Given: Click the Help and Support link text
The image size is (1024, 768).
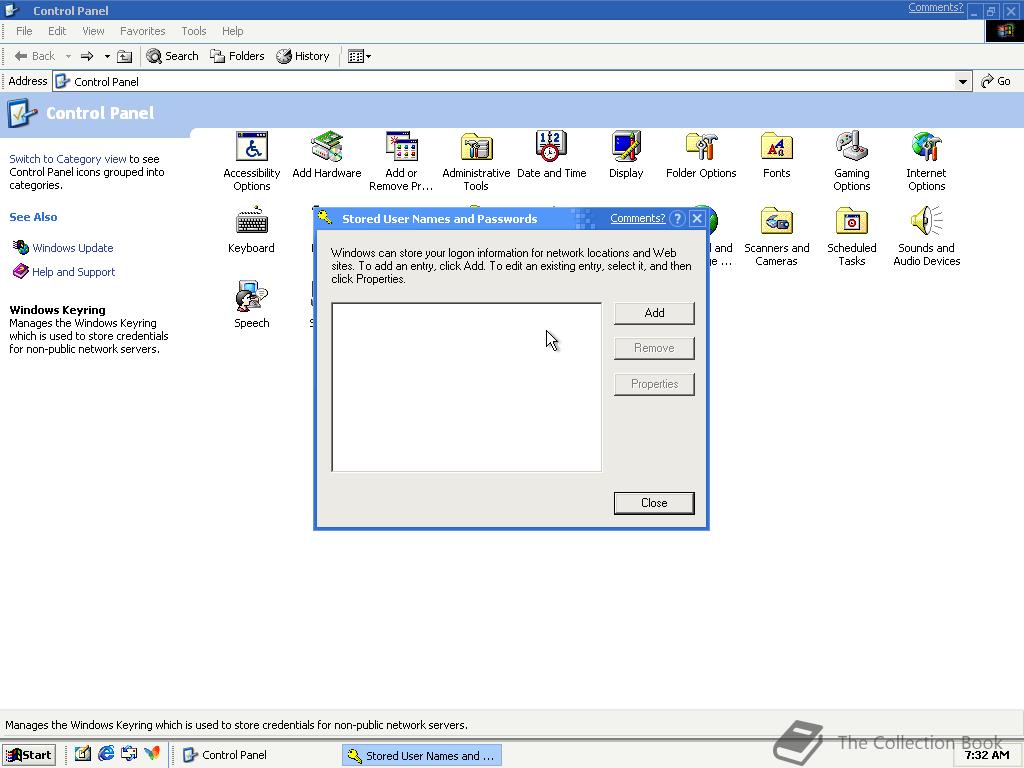Looking at the screenshot, I should 74,272.
